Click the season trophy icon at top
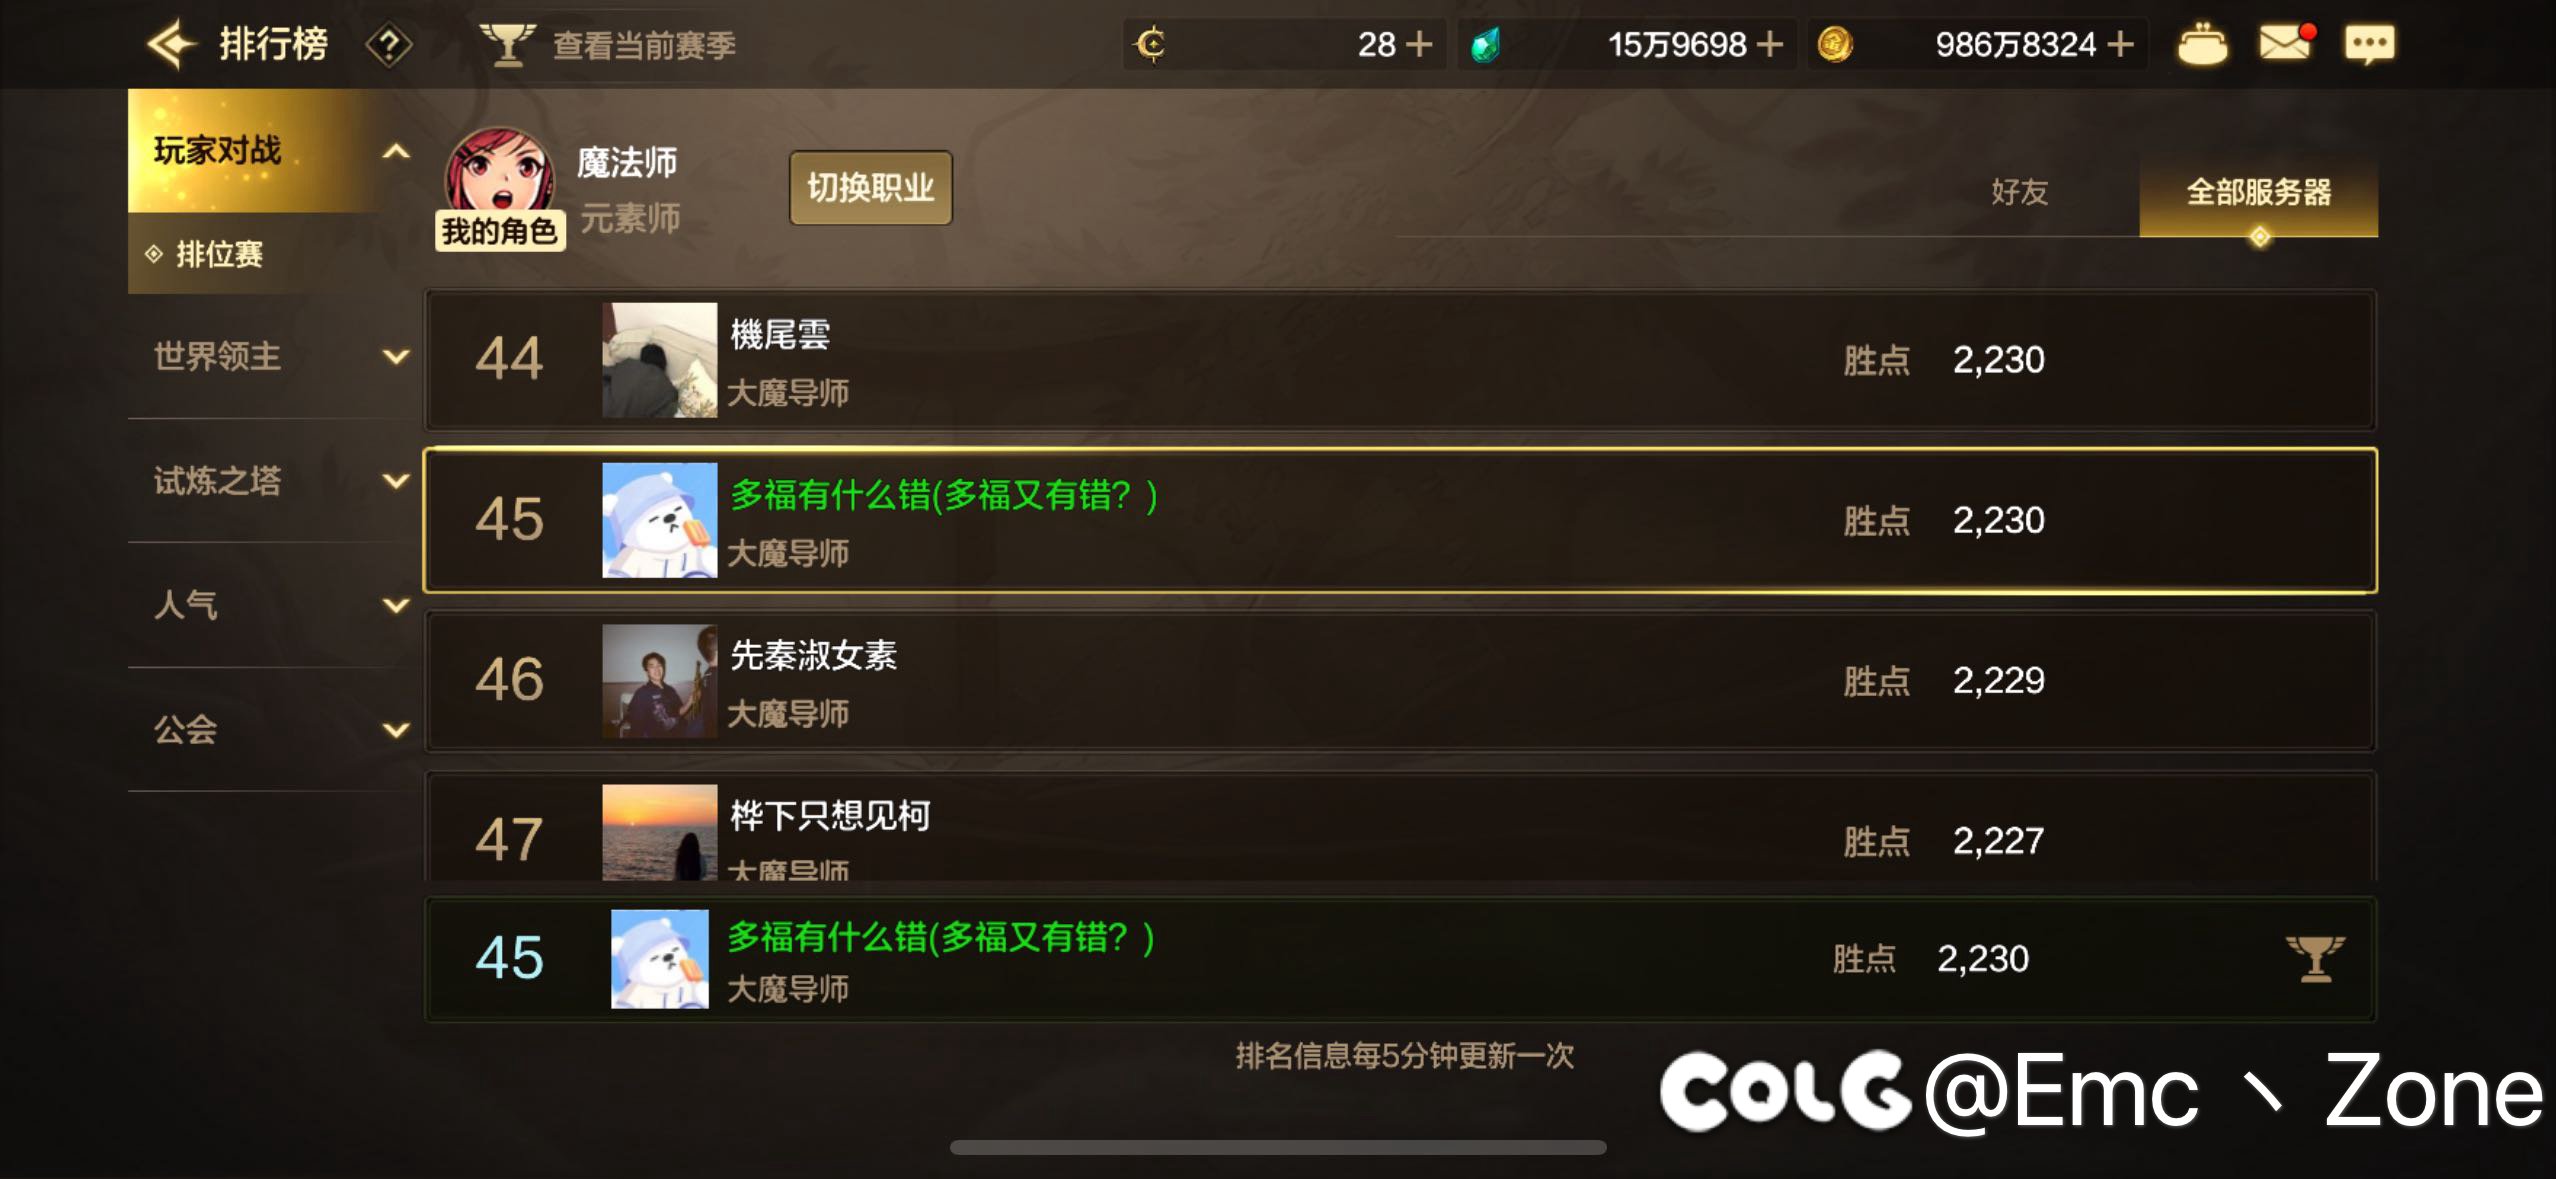2556x1179 pixels. coord(508,45)
